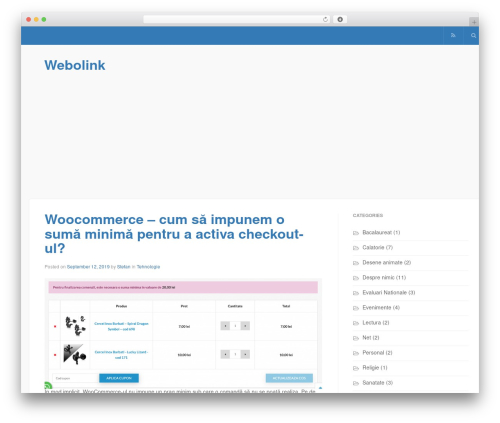Screen dimensions: 500x423
Task: Open a new browser tab with the plus button
Action: 474,22
